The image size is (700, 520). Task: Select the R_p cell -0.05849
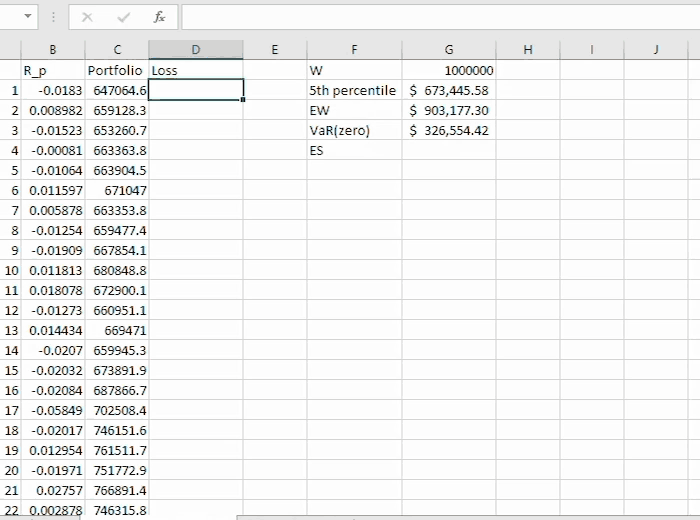(x=53, y=410)
